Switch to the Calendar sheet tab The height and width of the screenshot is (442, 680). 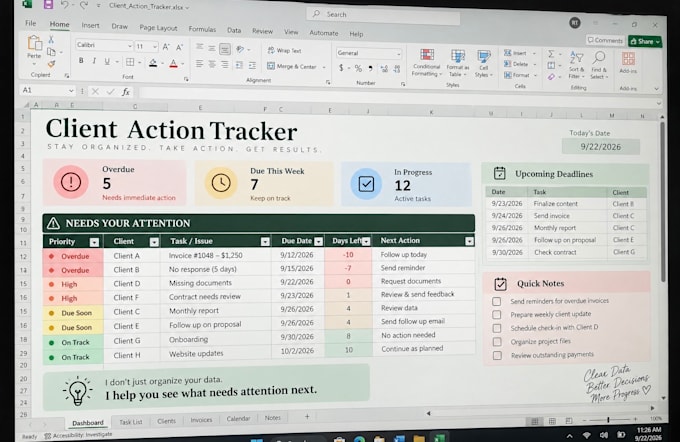(x=238, y=419)
